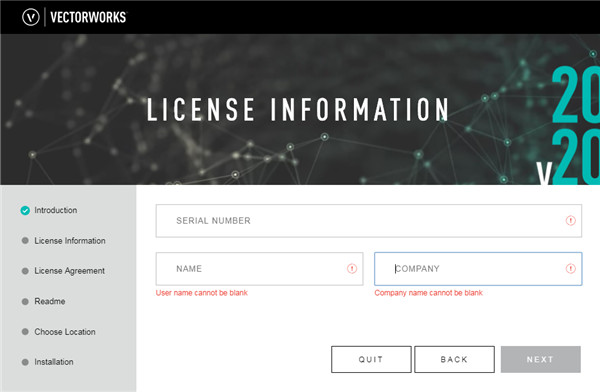Click the Serial Number error warning icon
This screenshot has height=392, width=600.
coord(571,220)
